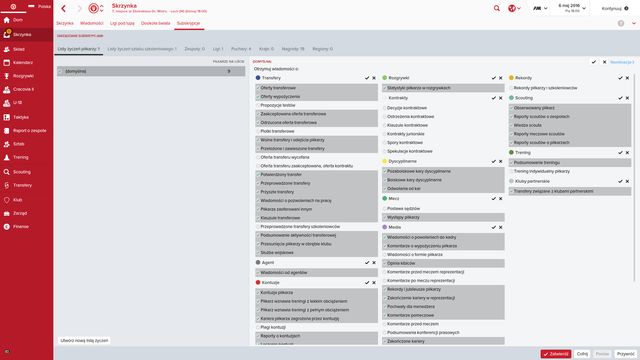
Task: Enable Trening indywidualny piłkarzy checkbox
Action: point(511,171)
